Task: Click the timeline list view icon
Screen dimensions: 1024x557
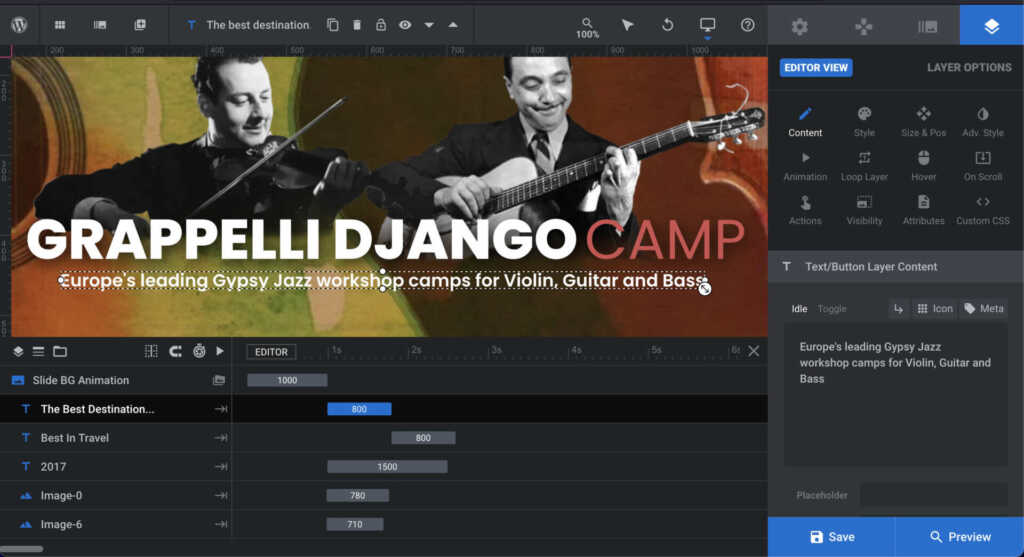Action: pyautogui.click(x=39, y=351)
